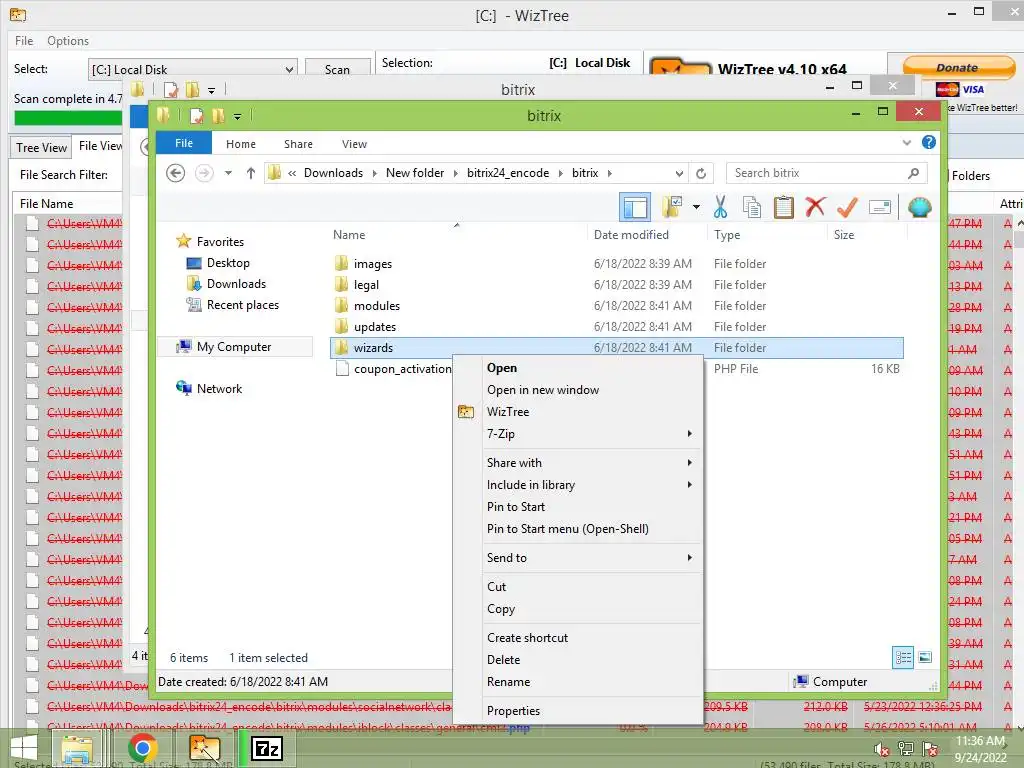Switch to large icons view toggle
This screenshot has height=768, width=1024.
(925, 658)
